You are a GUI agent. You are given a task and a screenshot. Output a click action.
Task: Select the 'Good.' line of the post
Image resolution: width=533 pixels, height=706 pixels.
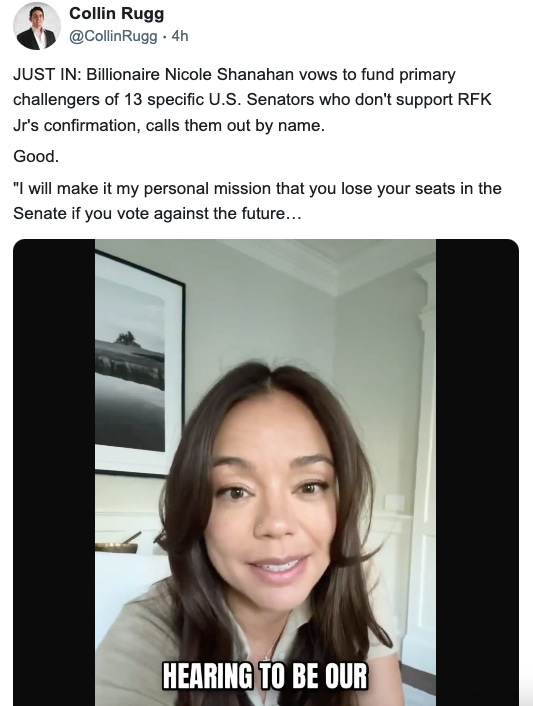(x=36, y=156)
